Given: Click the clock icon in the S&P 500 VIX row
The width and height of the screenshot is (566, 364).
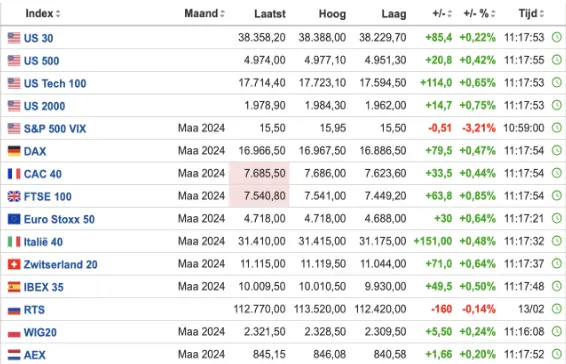Looking at the screenshot, I should point(557,128).
